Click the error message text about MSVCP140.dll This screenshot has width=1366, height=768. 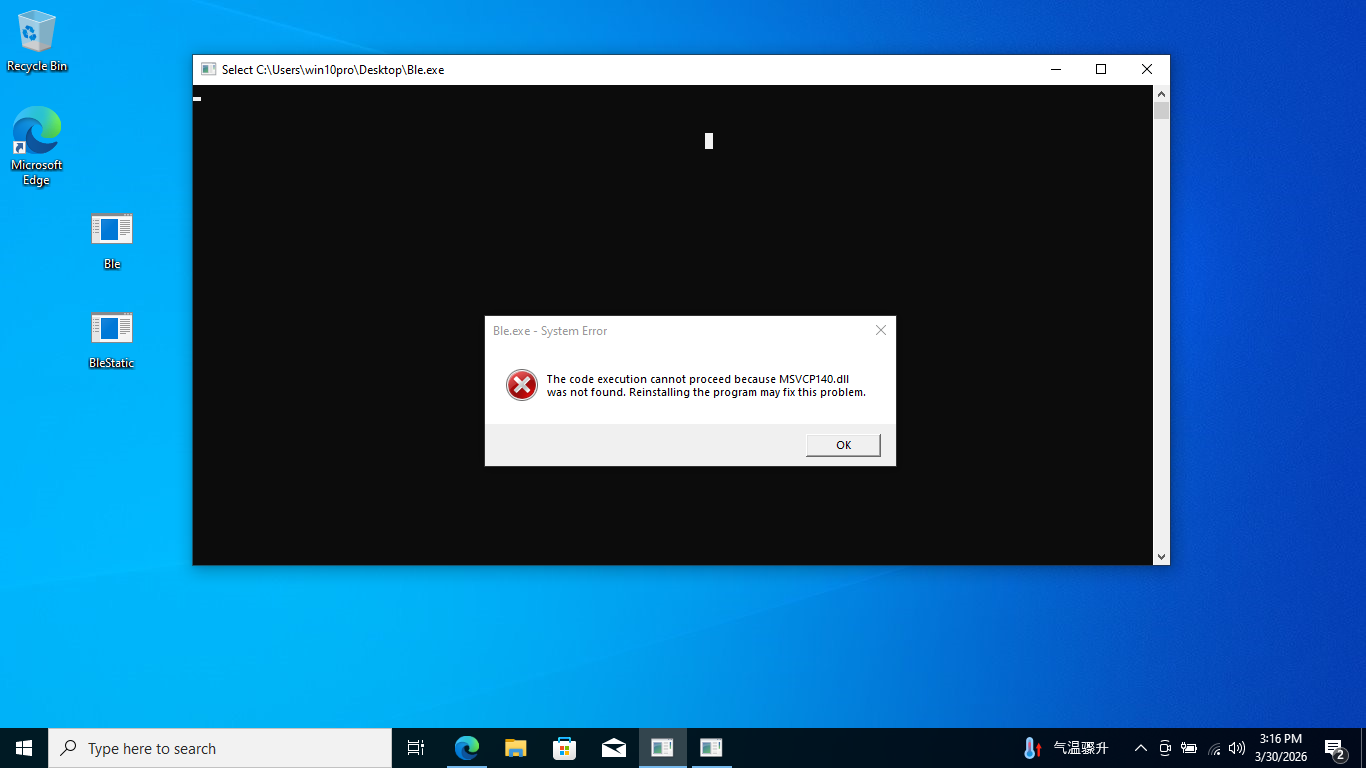coord(706,386)
